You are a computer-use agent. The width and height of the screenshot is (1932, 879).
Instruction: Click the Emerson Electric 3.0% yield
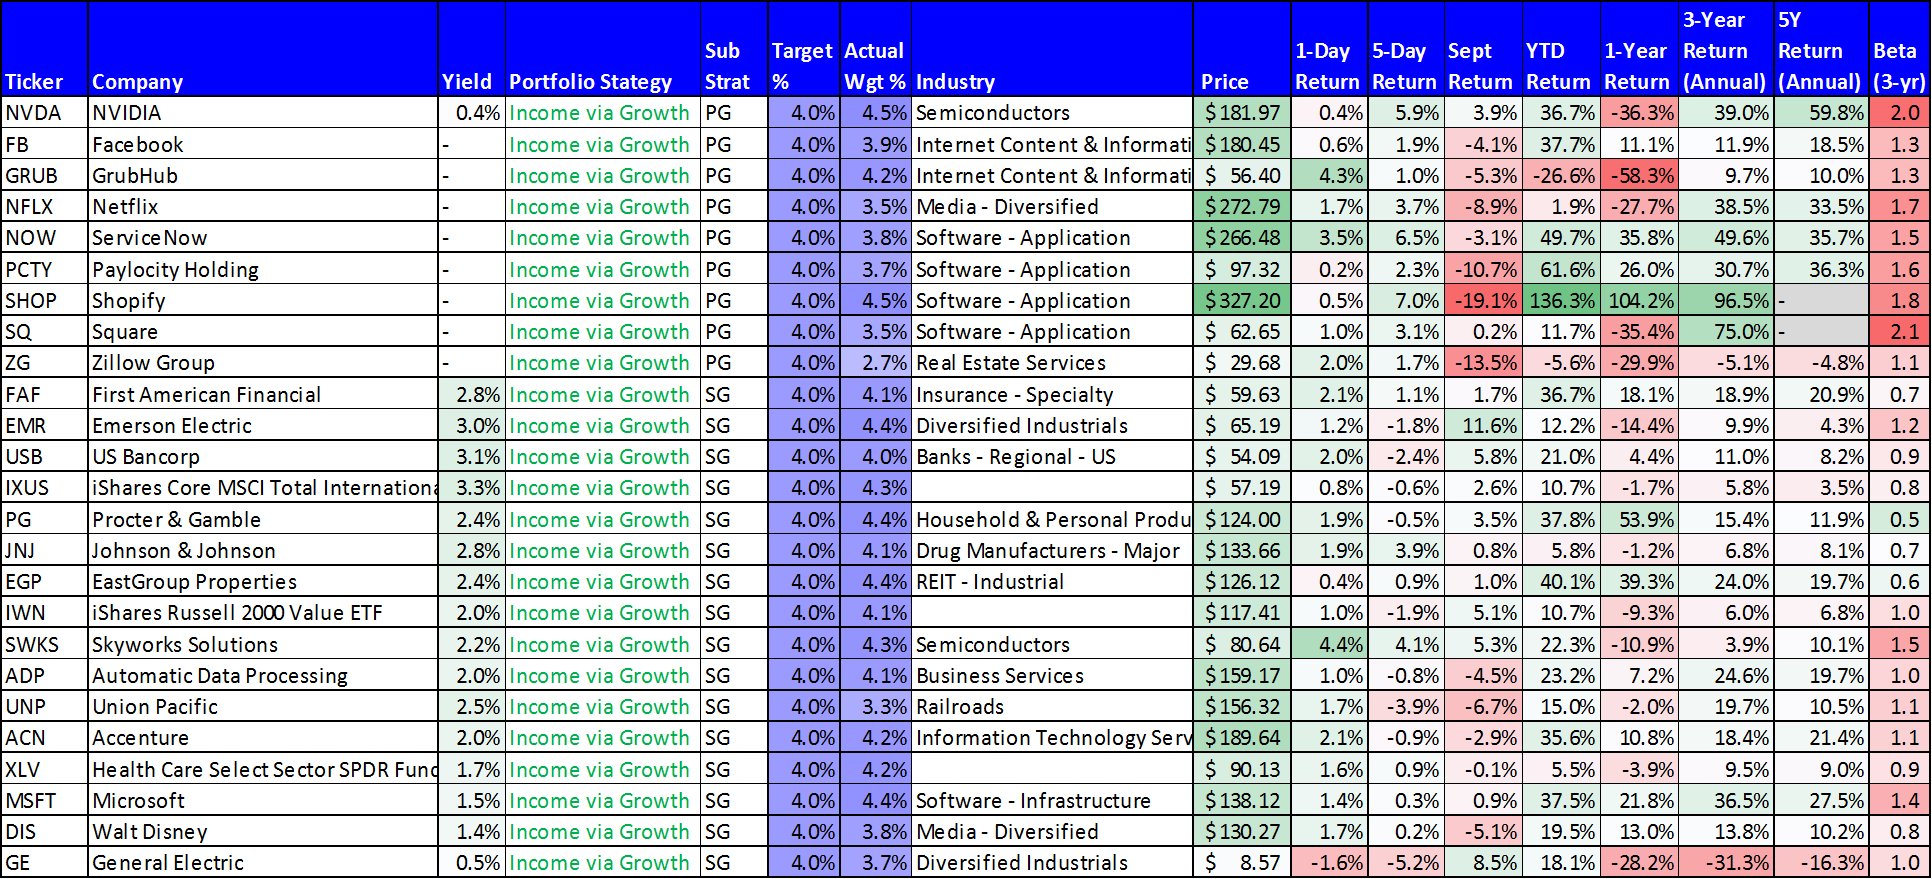pyautogui.click(x=471, y=426)
